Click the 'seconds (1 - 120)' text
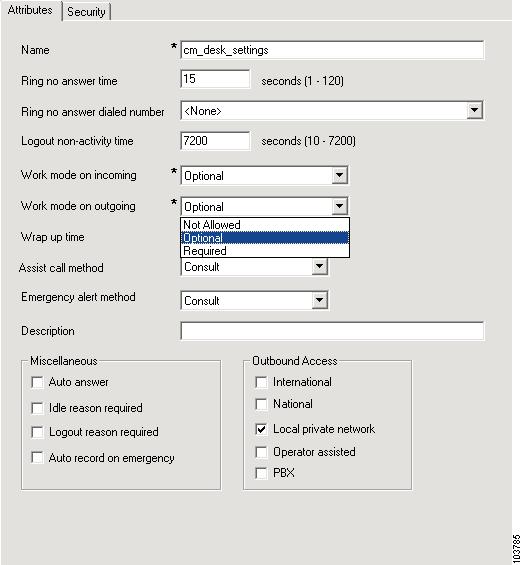The width and height of the screenshot is (521, 565). coord(302,81)
